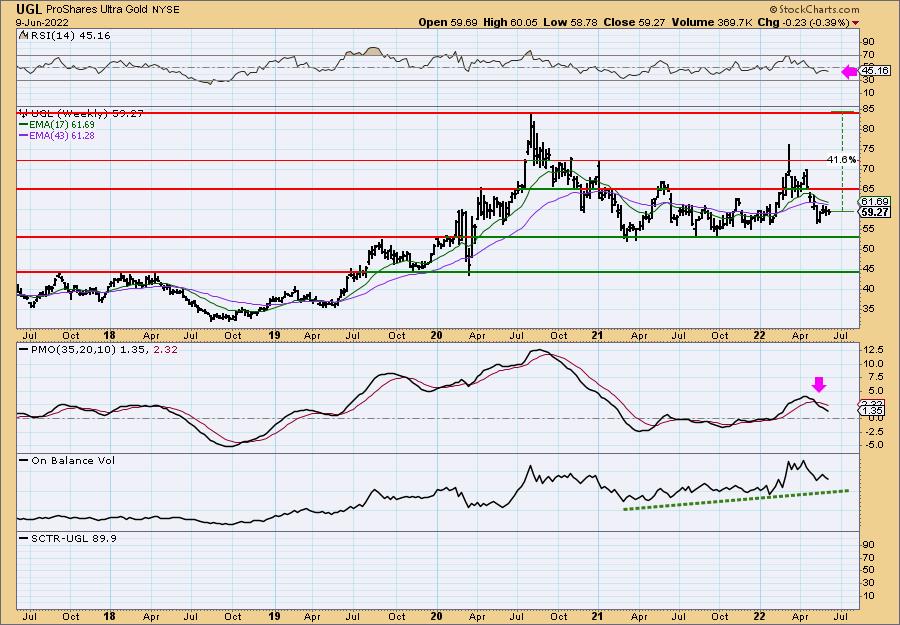The width and height of the screenshot is (900, 625).
Task: Click the 45.16 RSI value tag on the axis
Action: 876,71
